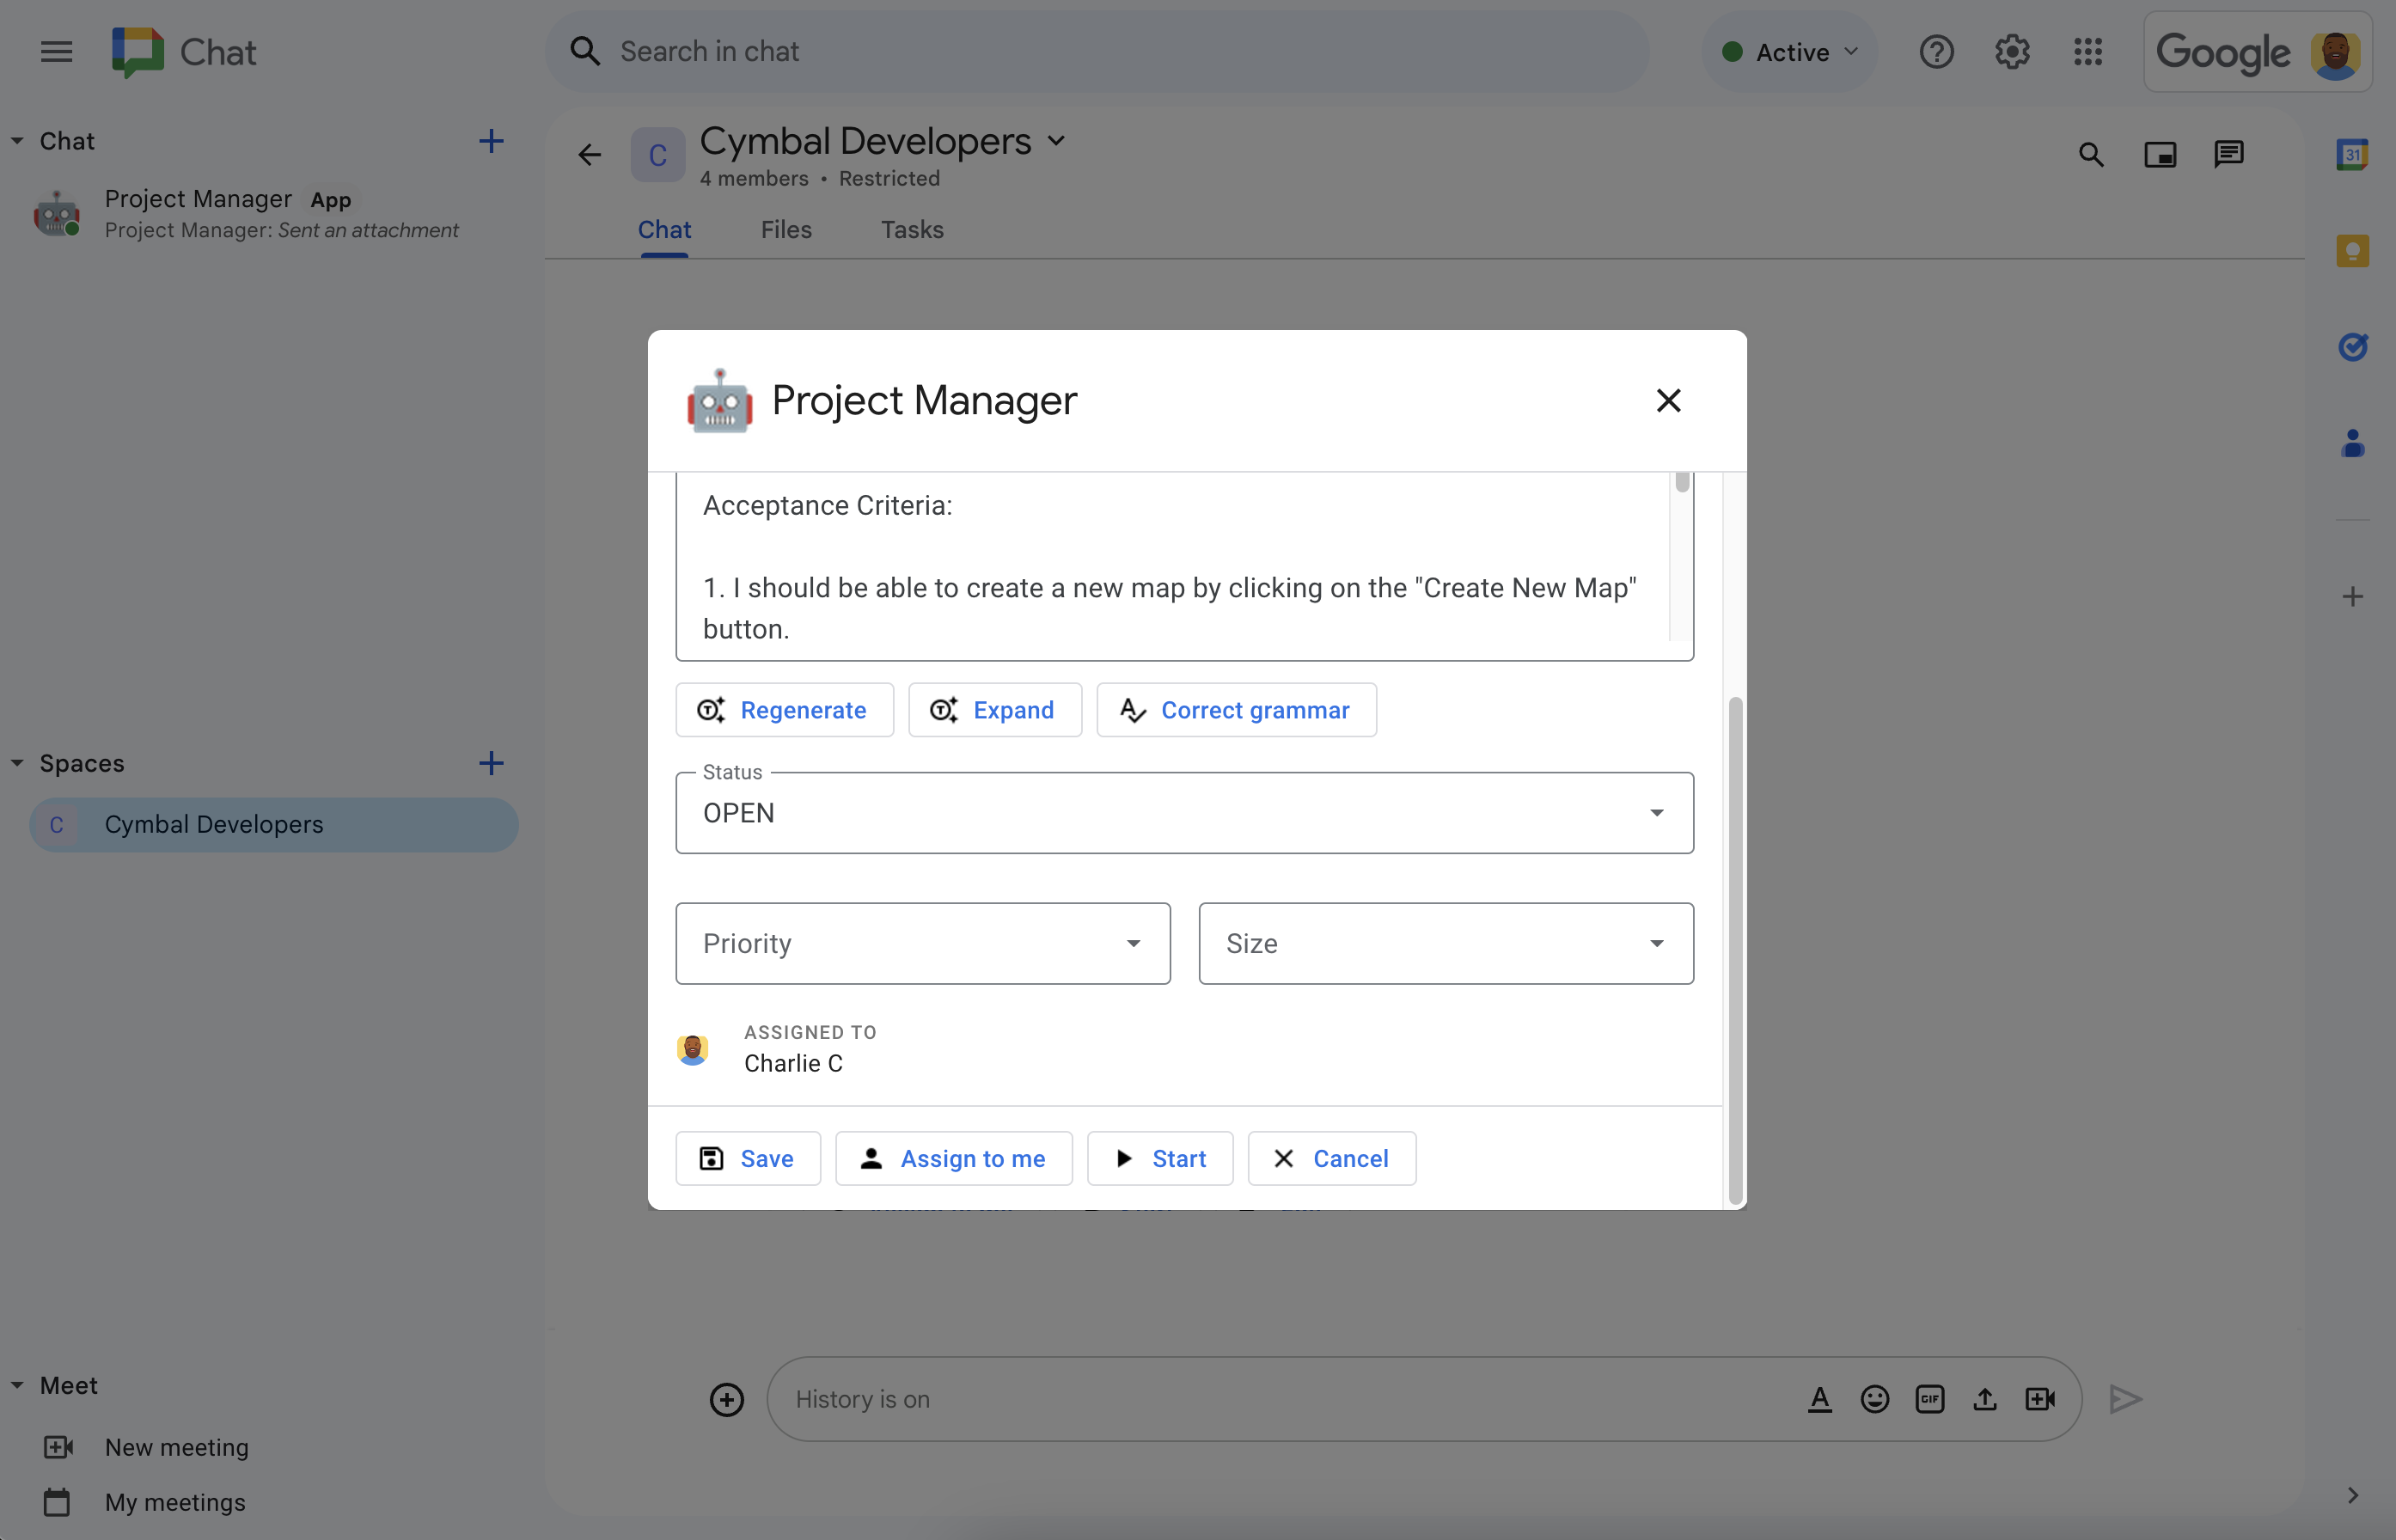Click the Assign to me icon button

(x=871, y=1156)
